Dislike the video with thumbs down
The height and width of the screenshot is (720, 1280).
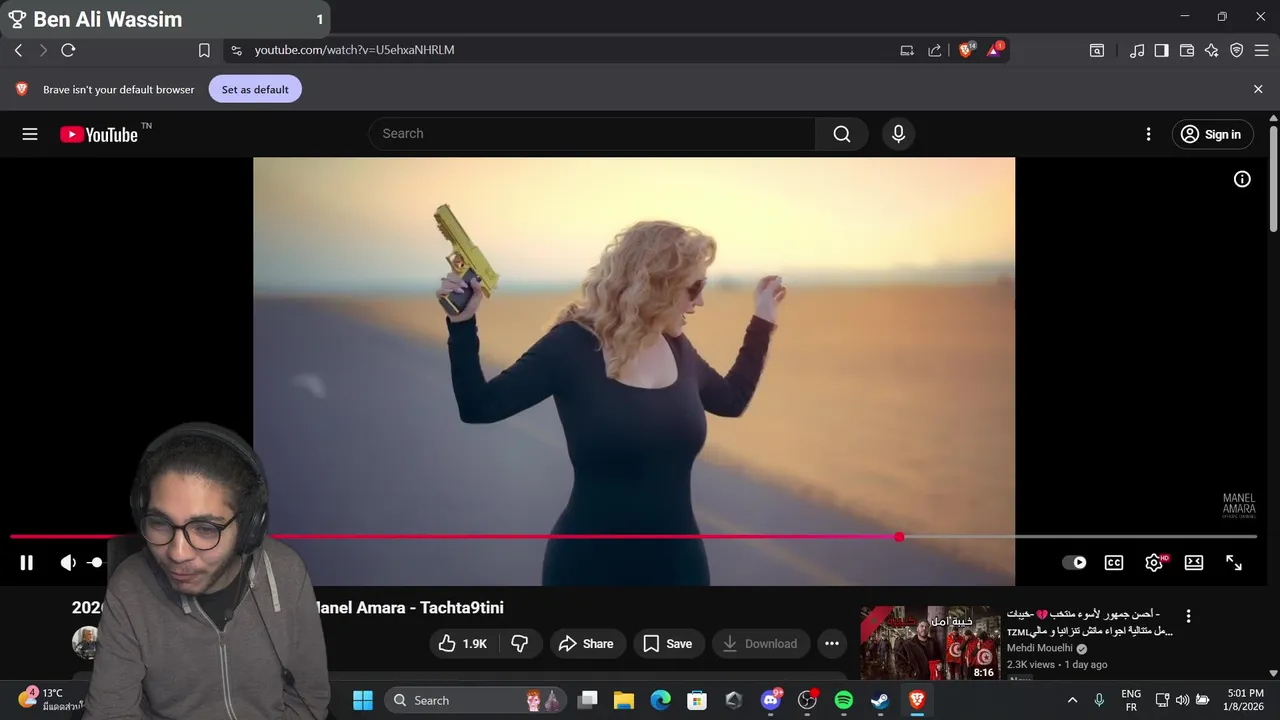[x=520, y=644]
